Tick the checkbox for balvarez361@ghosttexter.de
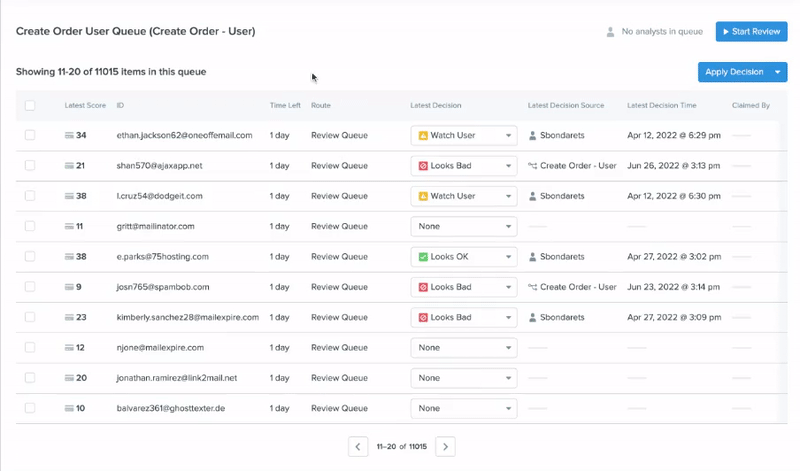The image size is (800, 471). (x=30, y=408)
